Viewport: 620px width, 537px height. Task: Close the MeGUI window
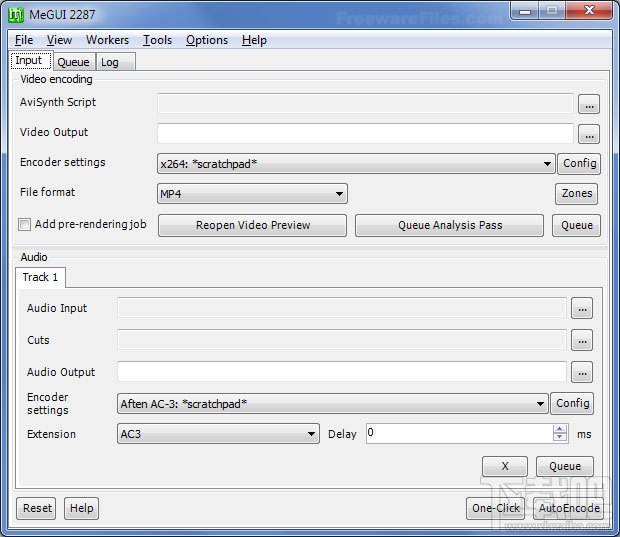589,10
